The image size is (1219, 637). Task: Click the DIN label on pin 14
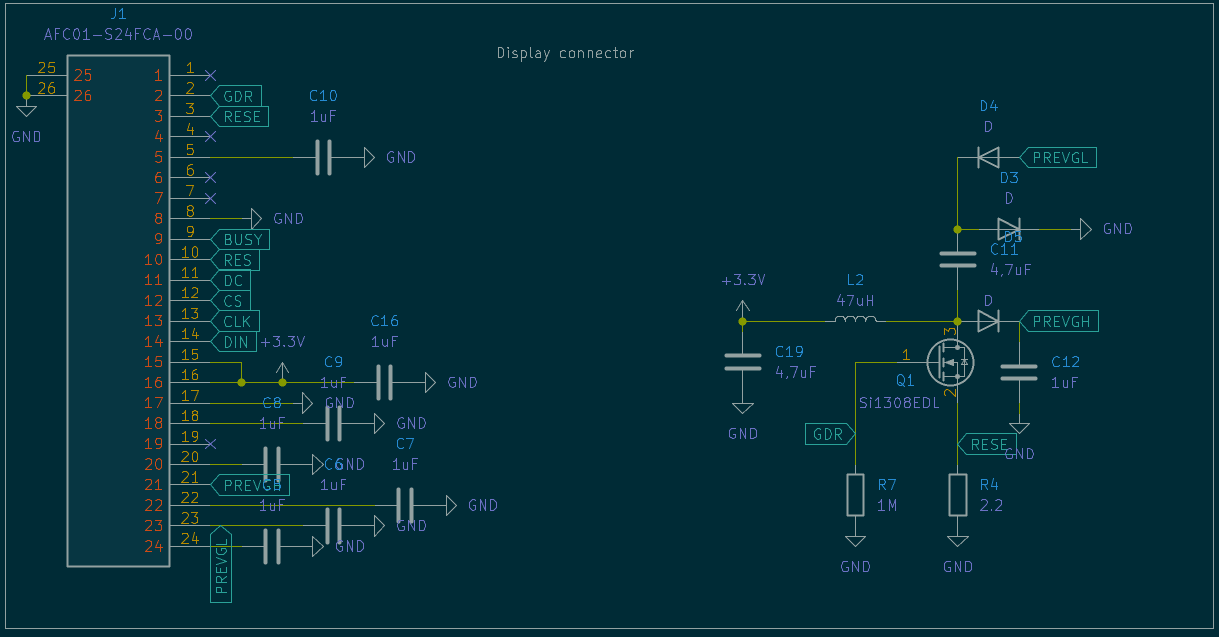(234, 342)
